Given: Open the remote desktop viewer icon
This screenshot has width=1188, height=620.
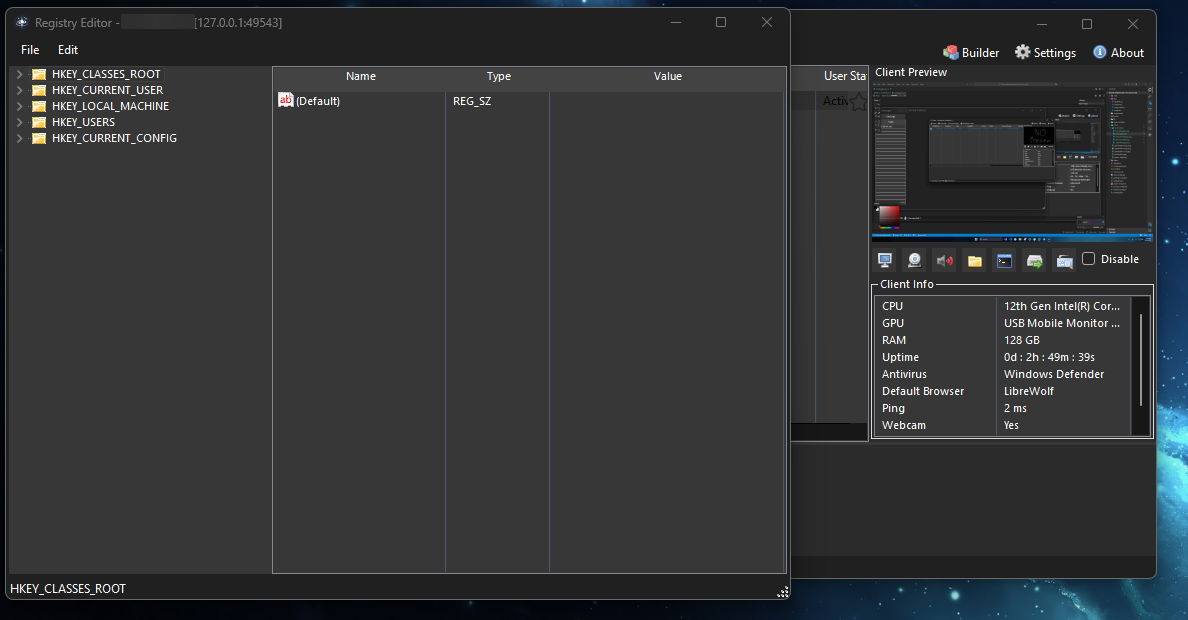Looking at the screenshot, I should [885, 259].
